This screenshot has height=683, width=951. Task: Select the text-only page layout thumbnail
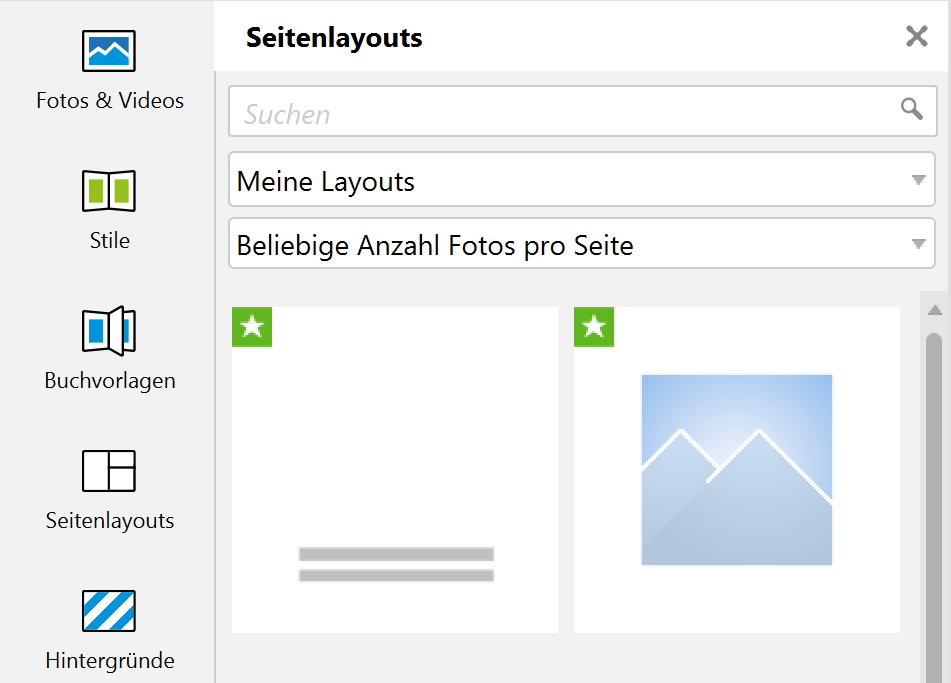coord(395,470)
